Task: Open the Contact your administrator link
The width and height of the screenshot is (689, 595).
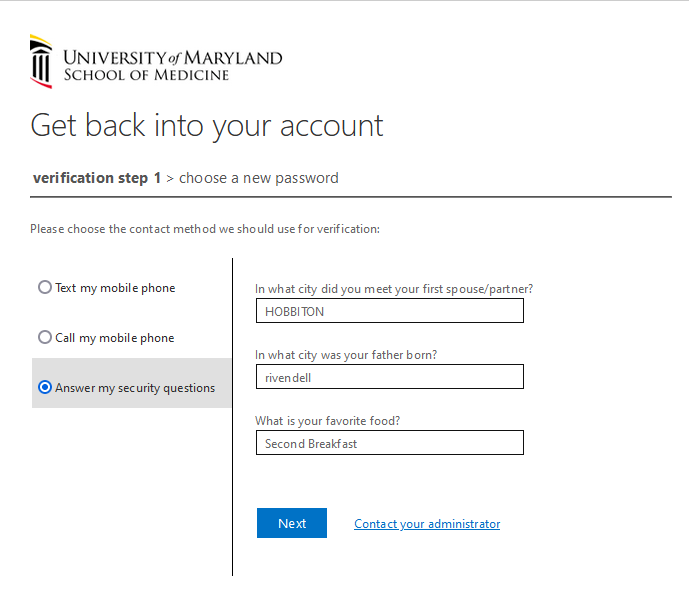Action: (427, 524)
